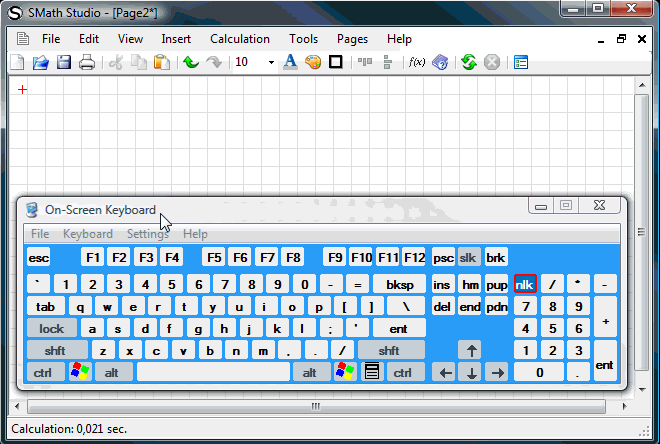This screenshot has width=660, height=444.
Task: Open the text color icon
Action: pos(290,62)
